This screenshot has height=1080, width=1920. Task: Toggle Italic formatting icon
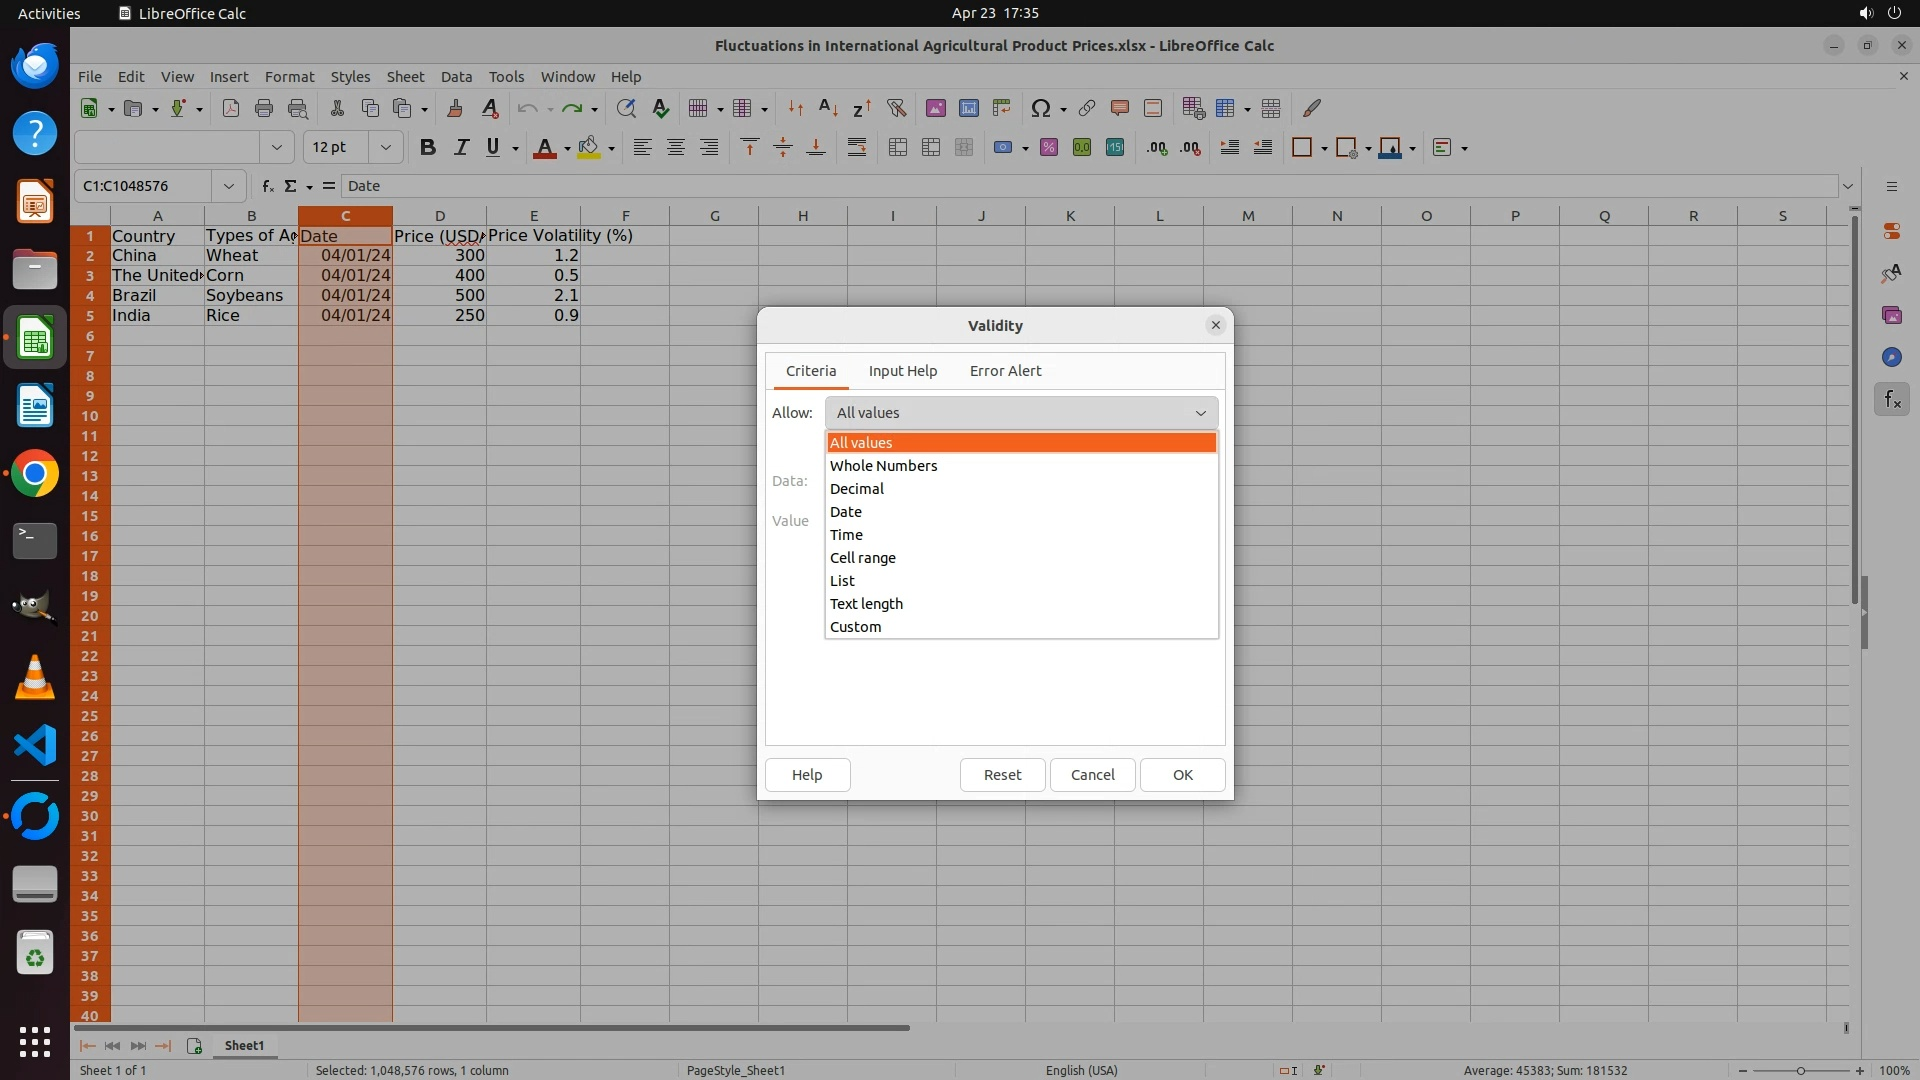(x=461, y=148)
